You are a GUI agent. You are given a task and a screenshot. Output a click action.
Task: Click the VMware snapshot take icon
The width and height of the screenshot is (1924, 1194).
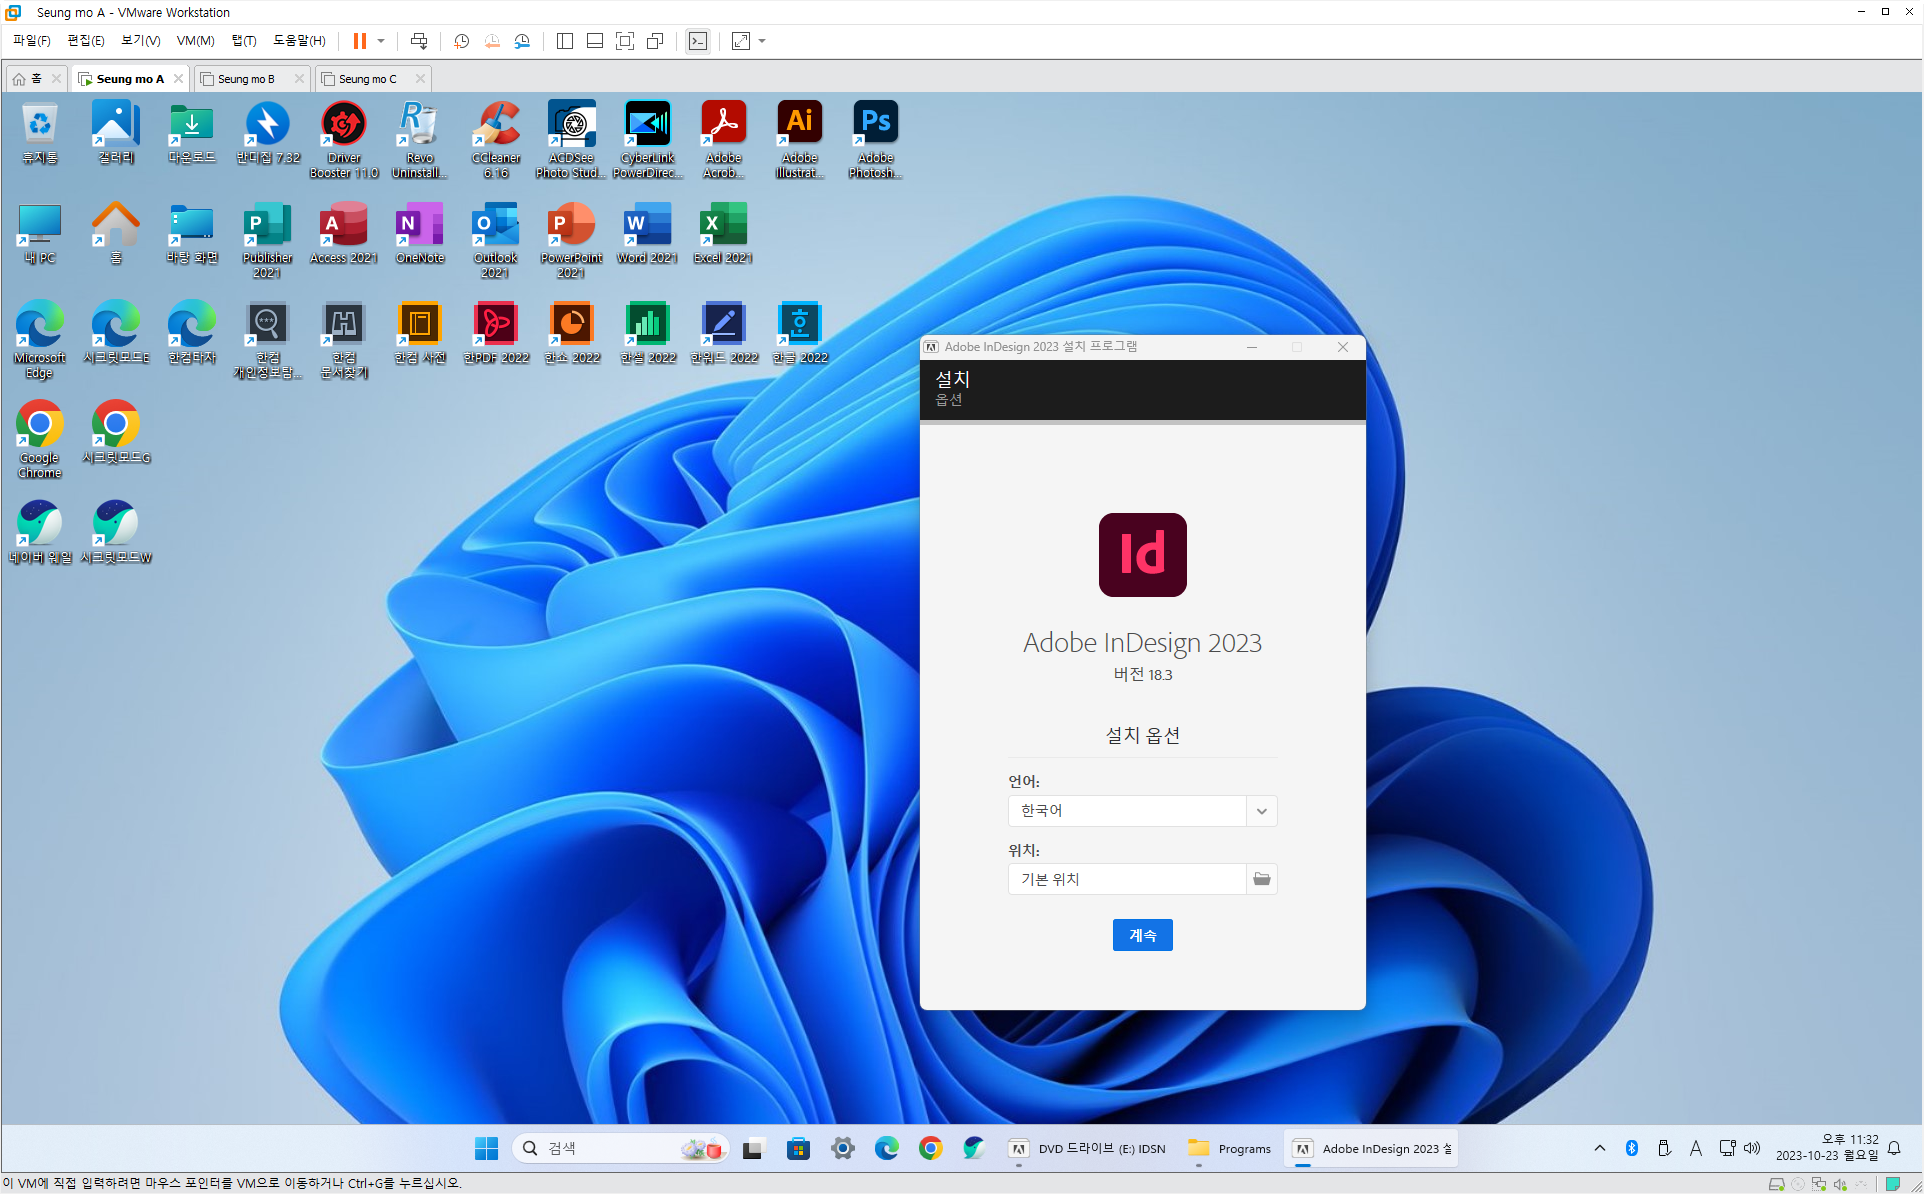(x=462, y=41)
